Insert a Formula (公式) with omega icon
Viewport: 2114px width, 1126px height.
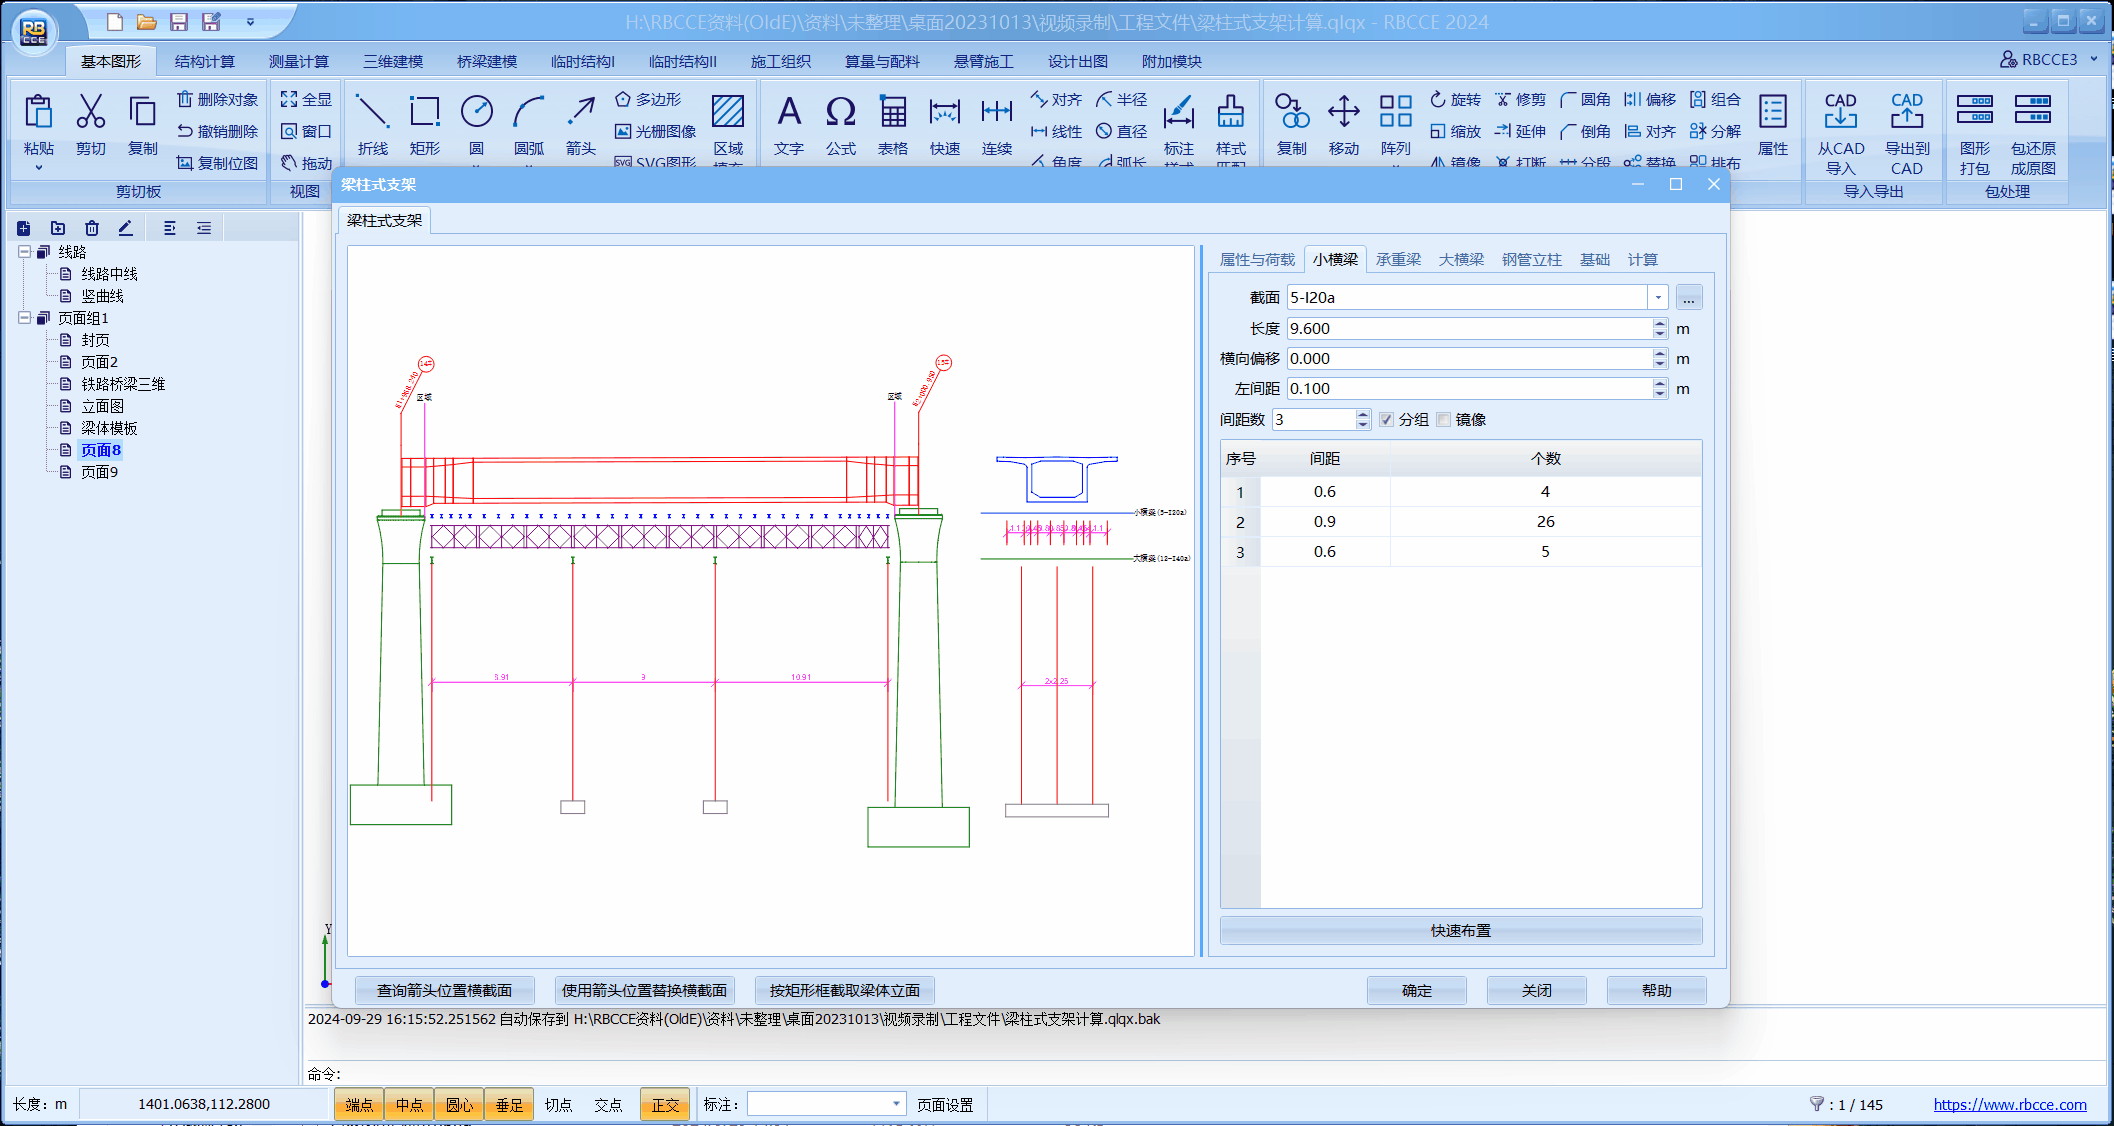(x=840, y=113)
